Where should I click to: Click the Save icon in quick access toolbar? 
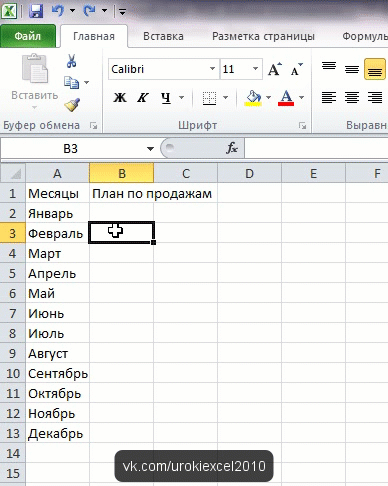tap(36, 11)
